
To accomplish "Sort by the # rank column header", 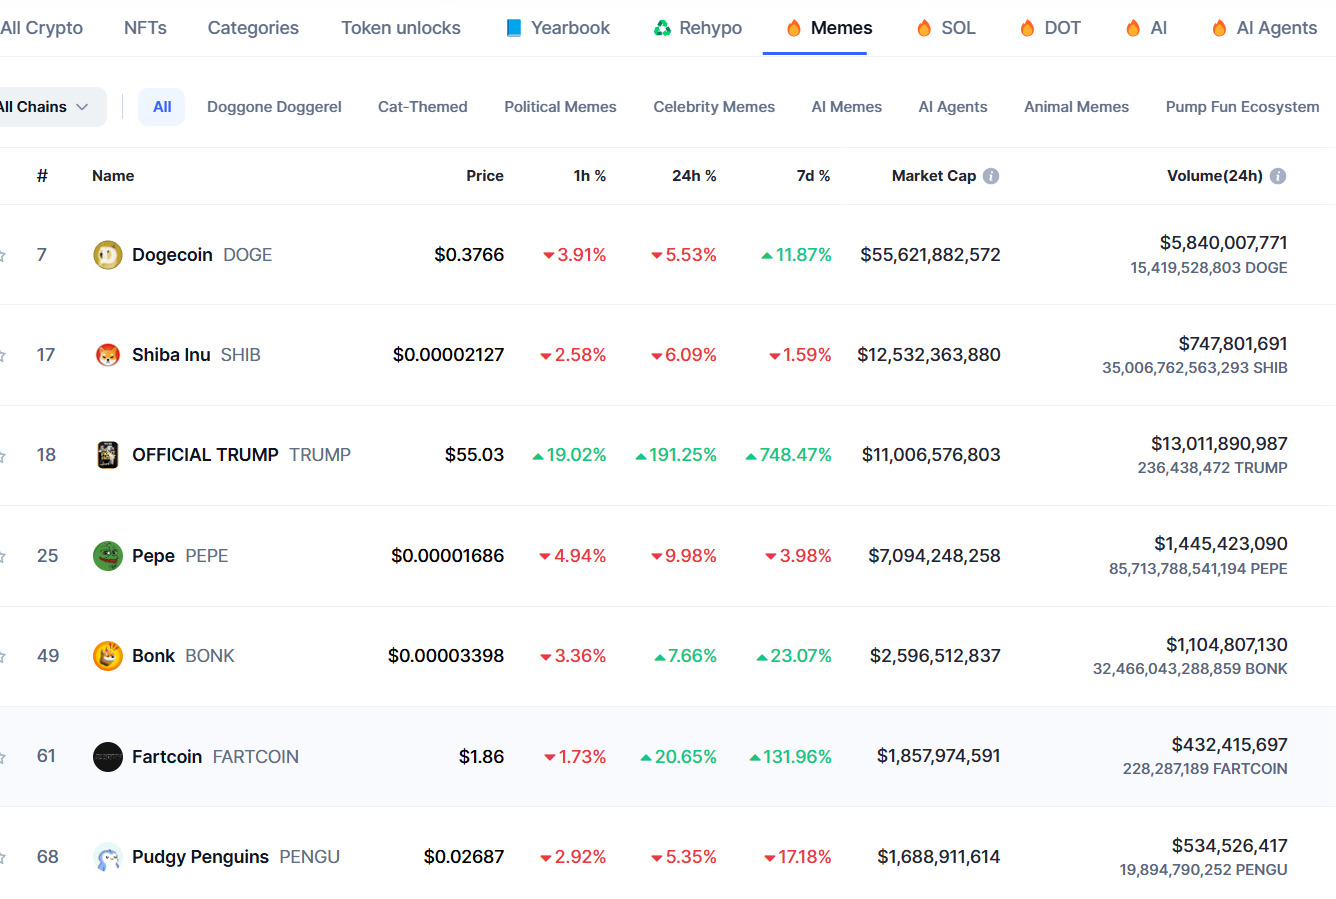I will pyautogui.click(x=42, y=176).
